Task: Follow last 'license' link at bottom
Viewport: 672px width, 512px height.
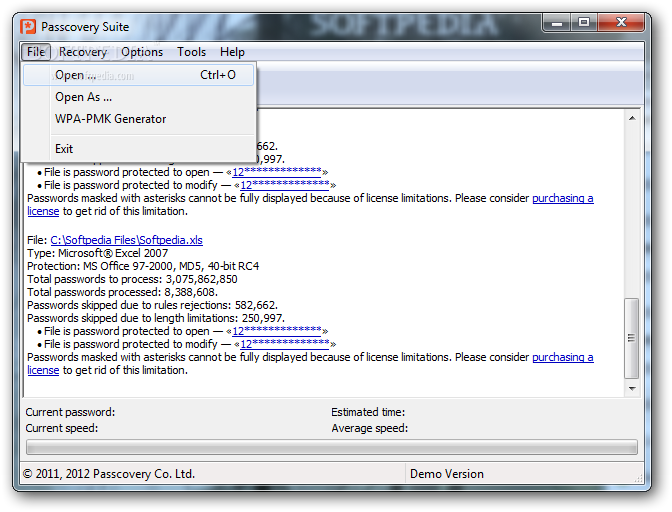Action: point(43,370)
